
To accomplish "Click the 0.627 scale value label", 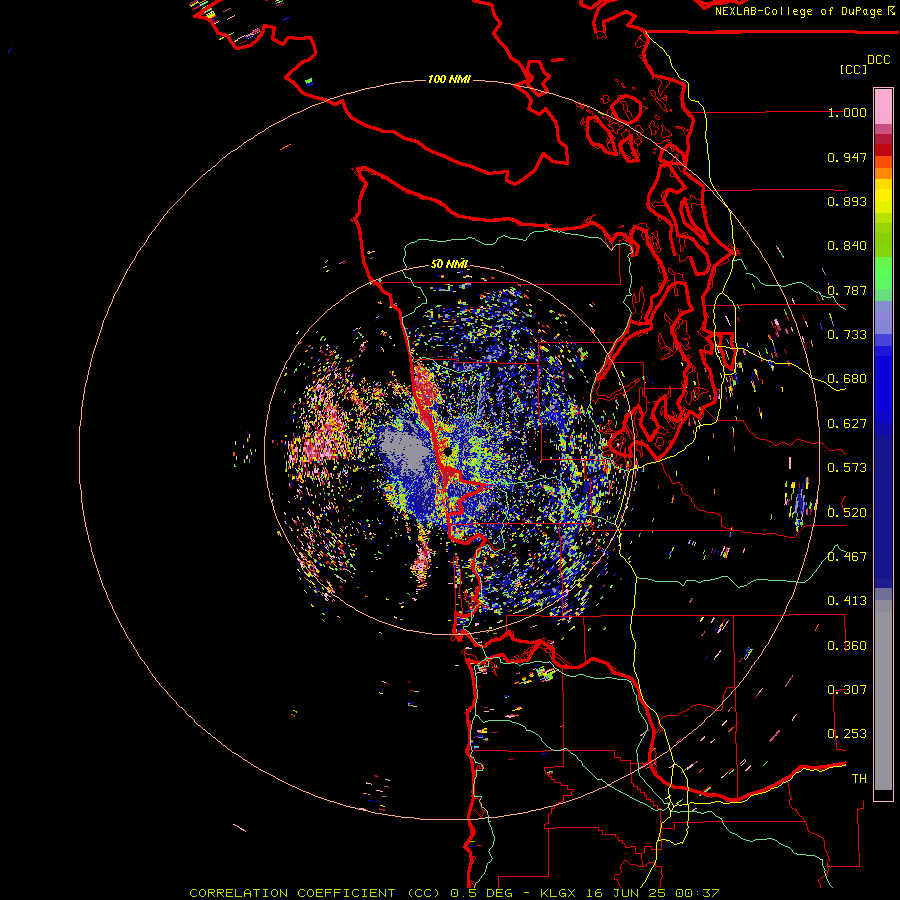I will (847, 424).
